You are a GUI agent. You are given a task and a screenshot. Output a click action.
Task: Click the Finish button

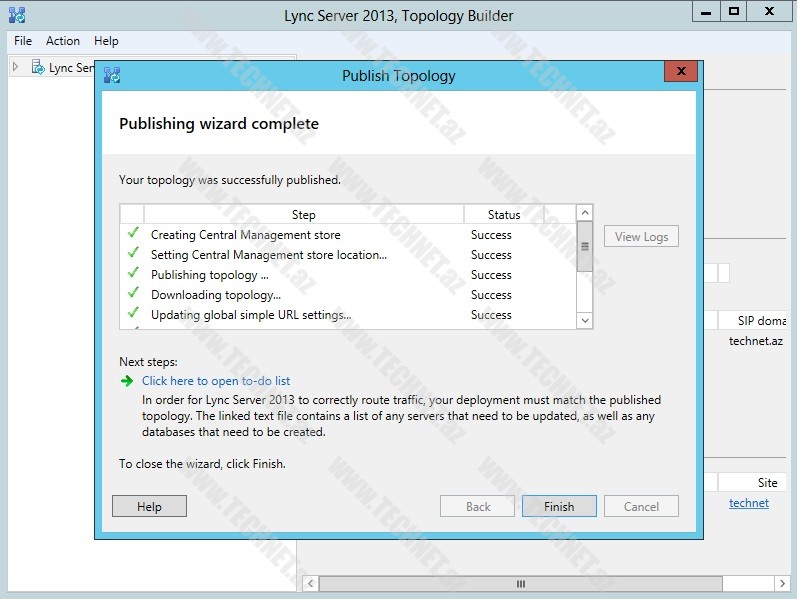click(x=559, y=506)
